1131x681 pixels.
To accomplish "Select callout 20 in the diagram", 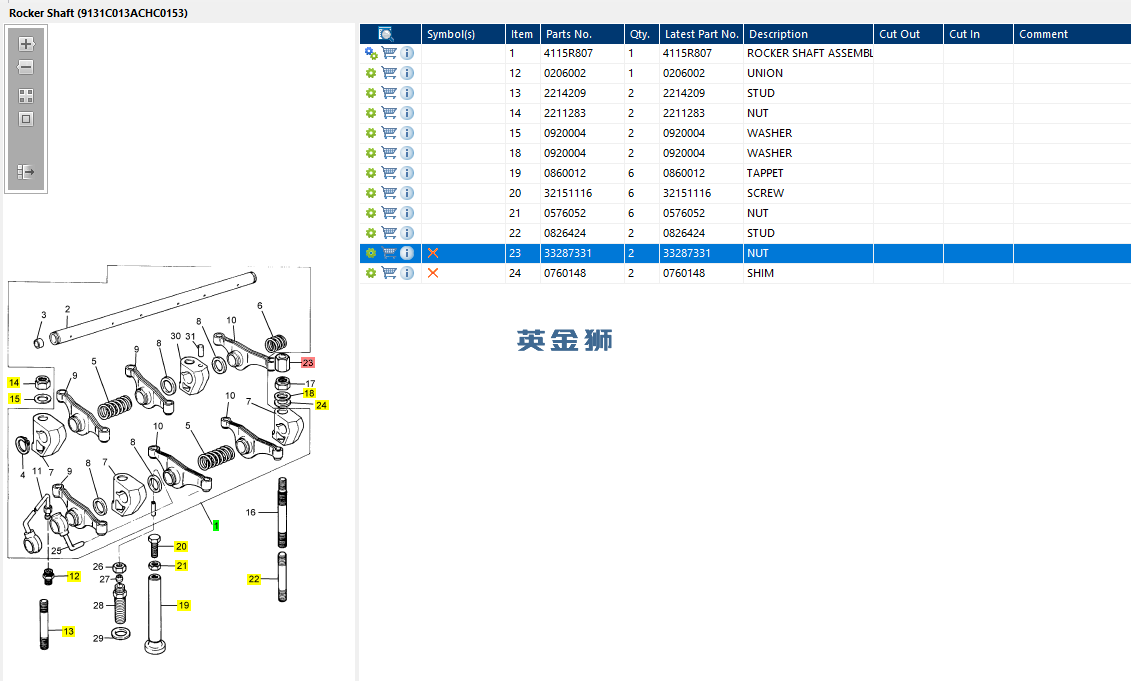I will [181, 547].
